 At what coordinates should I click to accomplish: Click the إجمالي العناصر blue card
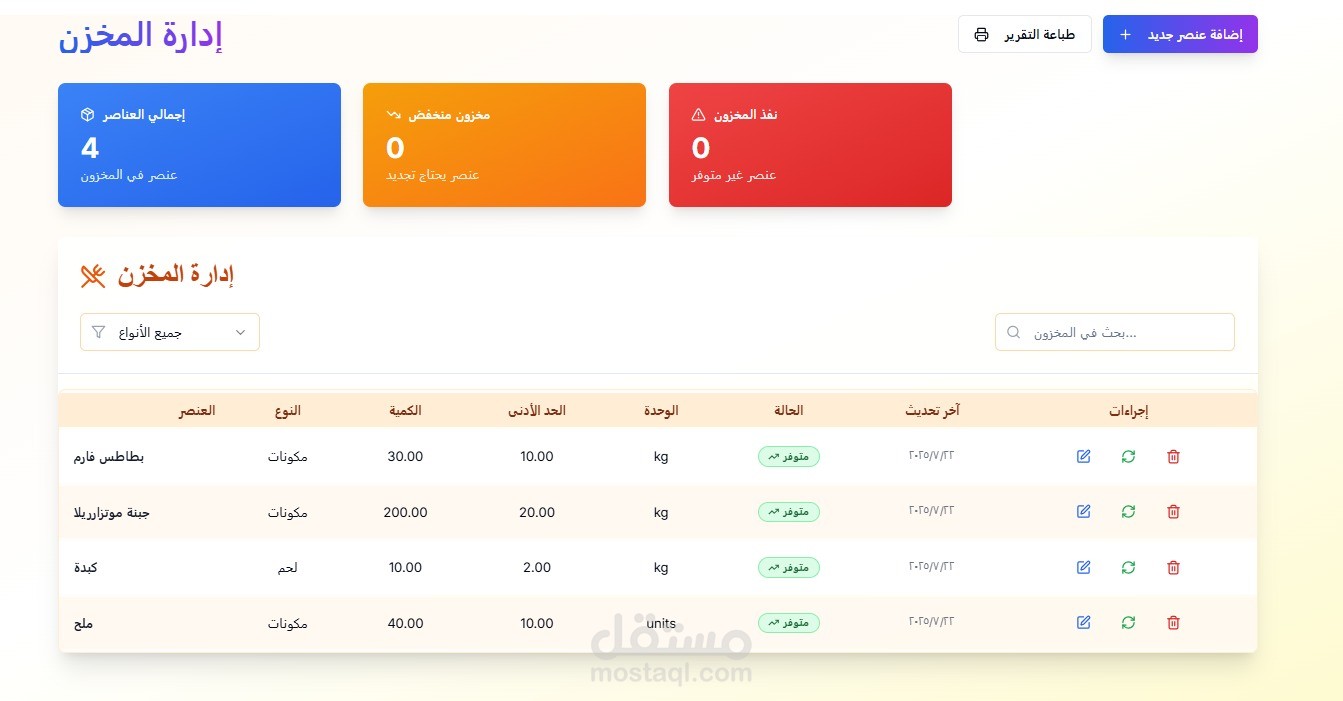199,145
